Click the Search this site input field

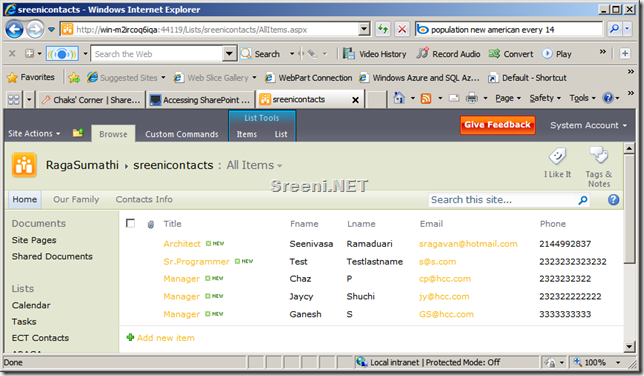[x=503, y=200]
